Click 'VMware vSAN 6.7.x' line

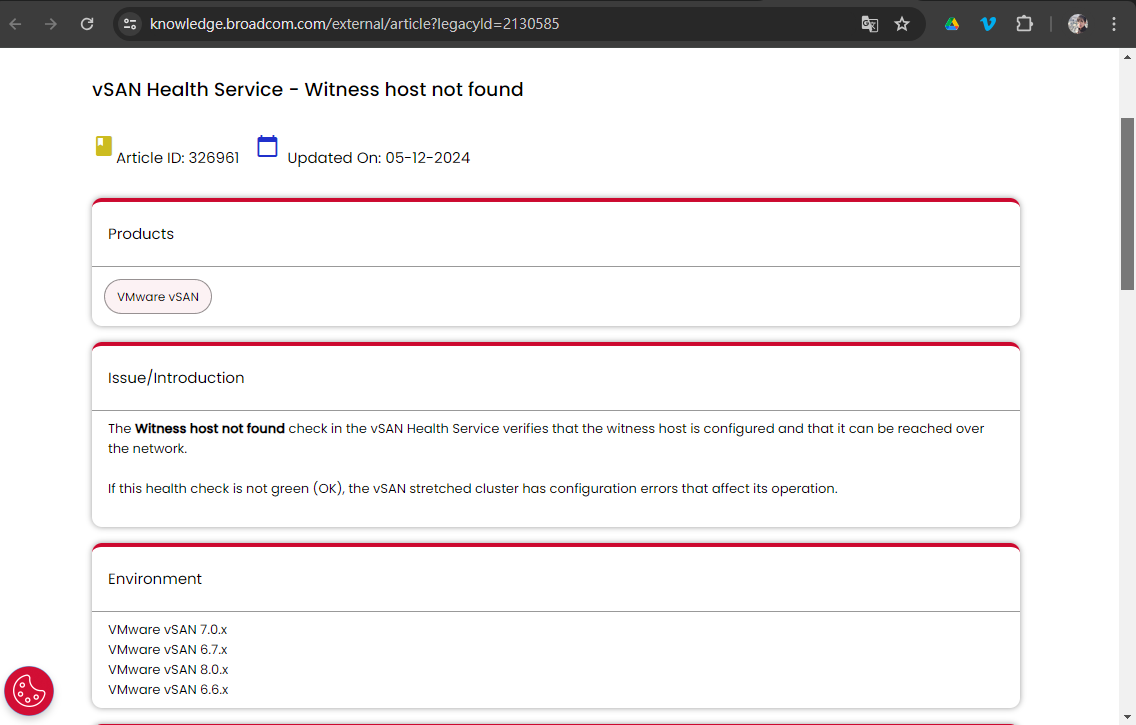coord(167,650)
